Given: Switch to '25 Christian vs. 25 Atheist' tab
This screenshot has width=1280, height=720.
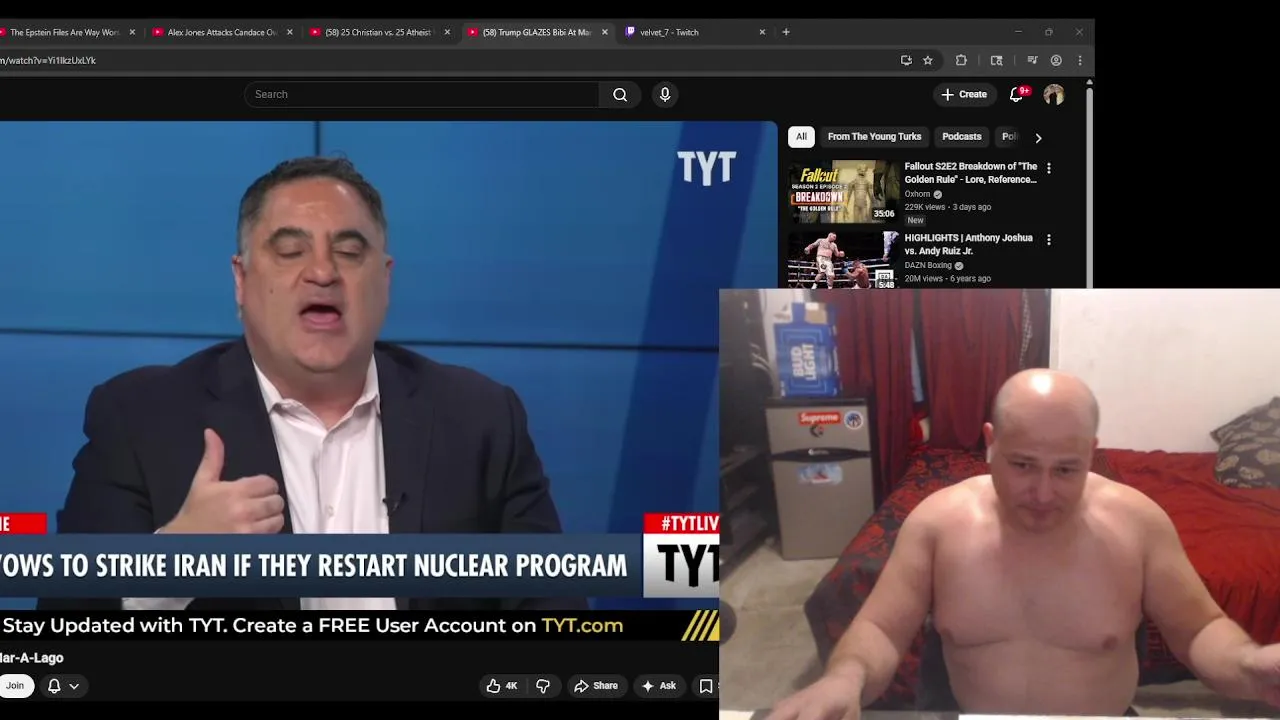Looking at the screenshot, I should coord(378,32).
